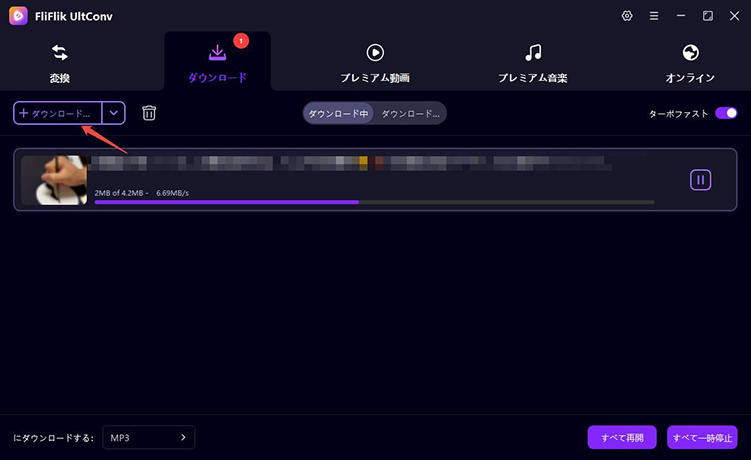Toggle the ターボファスト switch
The width and height of the screenshot is (751, 460).
click(x=726, y=113)
